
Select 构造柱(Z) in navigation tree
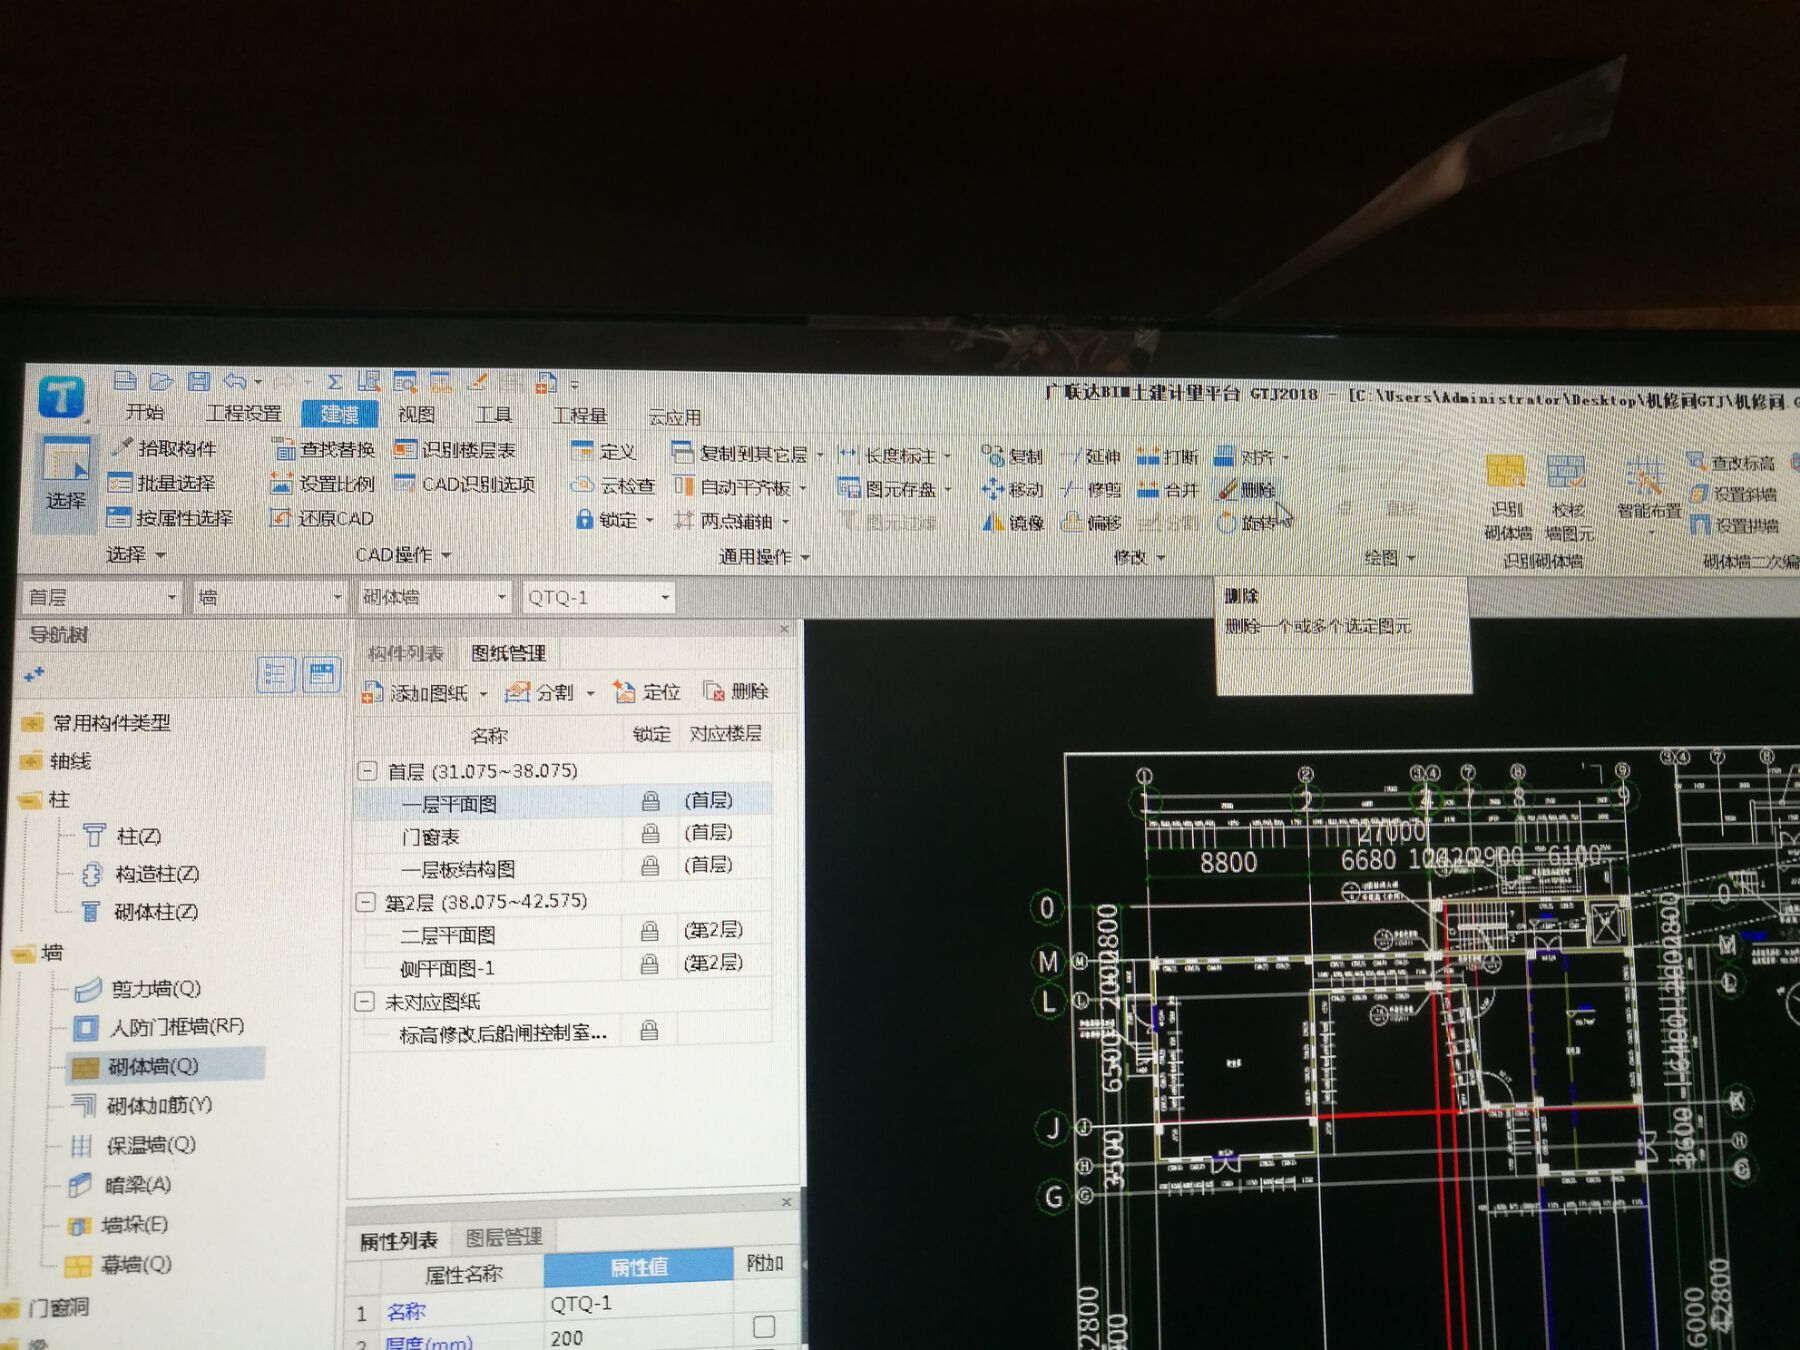click(x=139, y=873)
